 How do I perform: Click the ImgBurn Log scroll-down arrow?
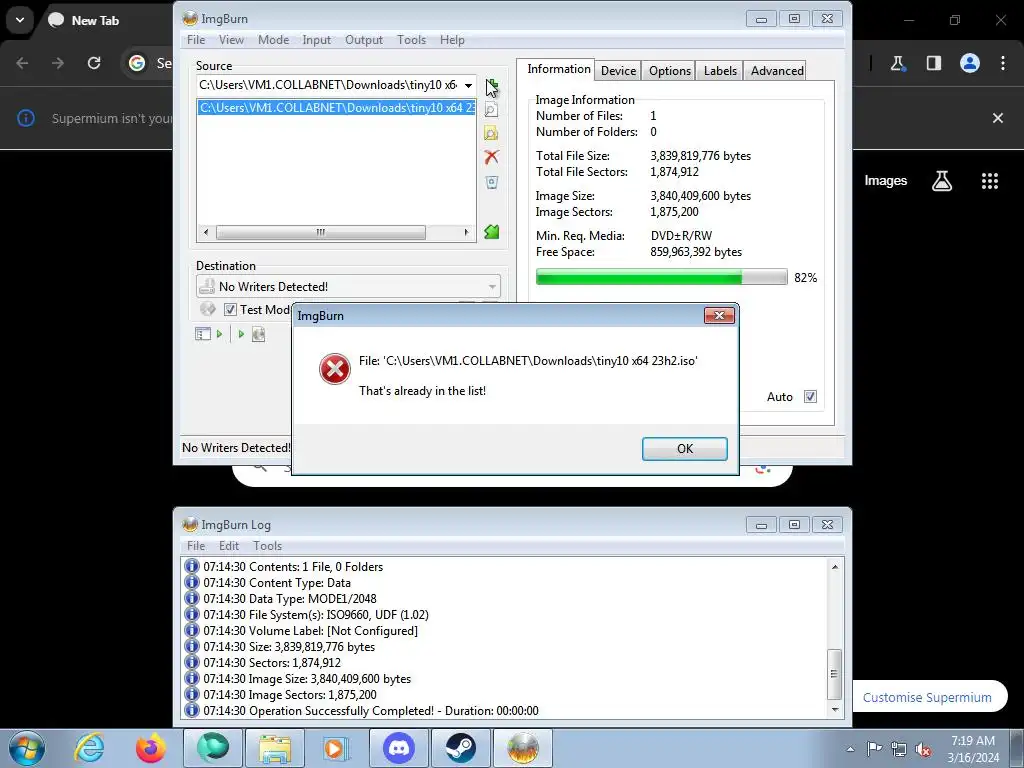(835, 710)
